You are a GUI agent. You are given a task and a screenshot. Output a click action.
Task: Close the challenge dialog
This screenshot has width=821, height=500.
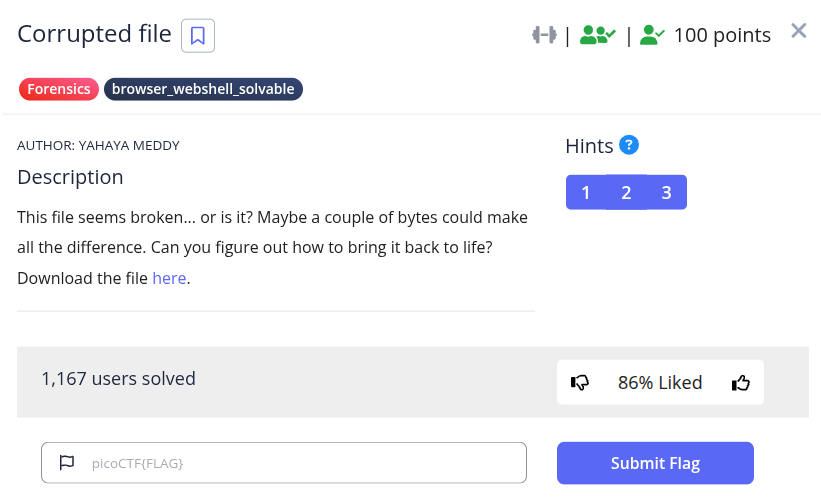point(798,31)
